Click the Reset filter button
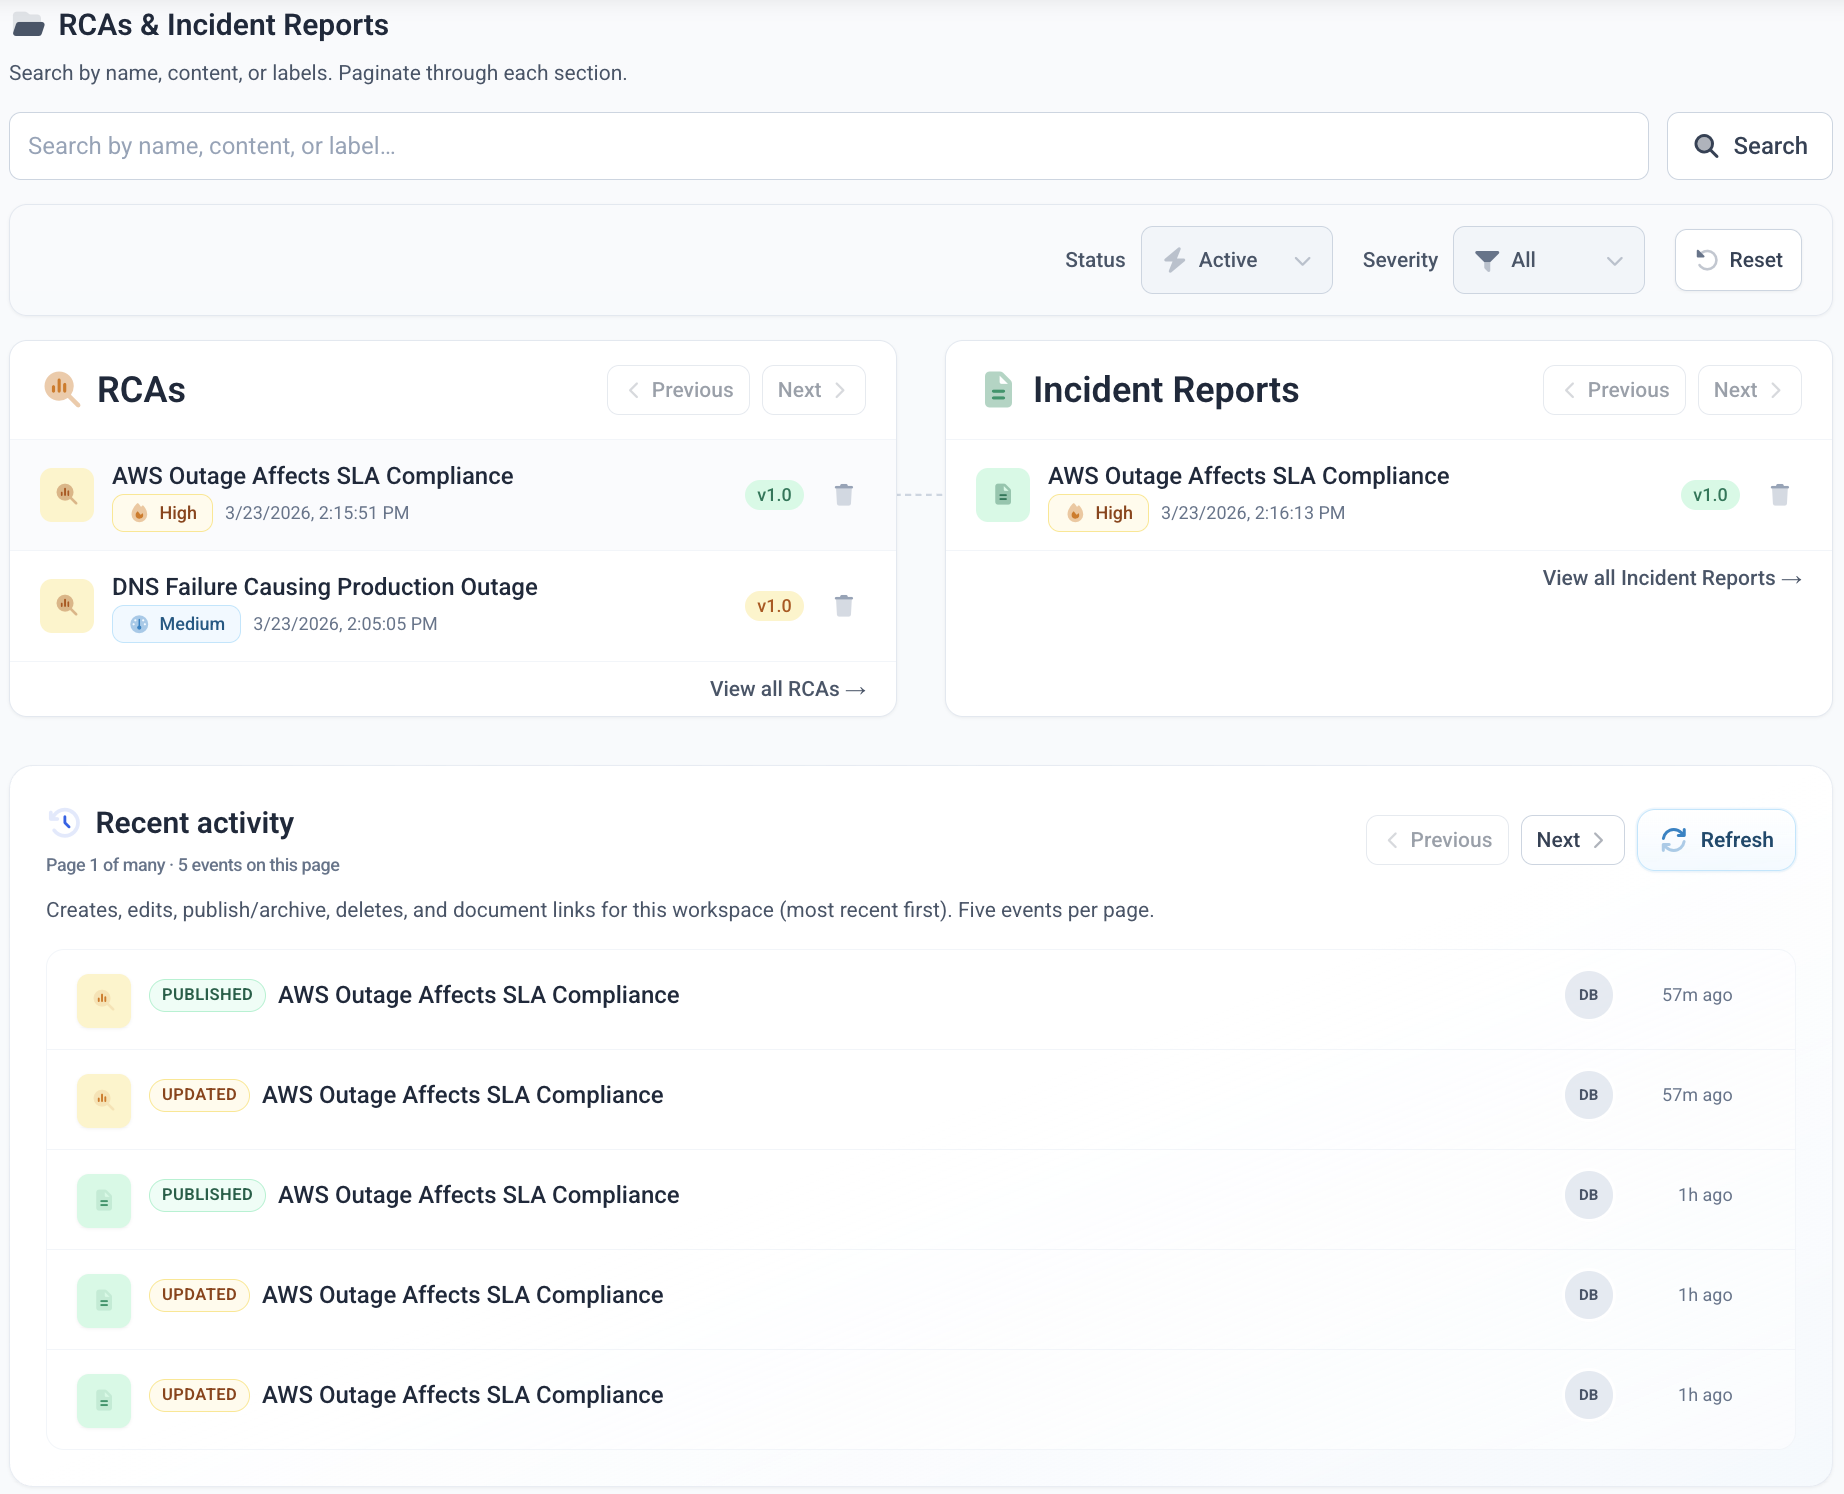The height and width of the screenshot is (1494, 1844). point(1738,260)
